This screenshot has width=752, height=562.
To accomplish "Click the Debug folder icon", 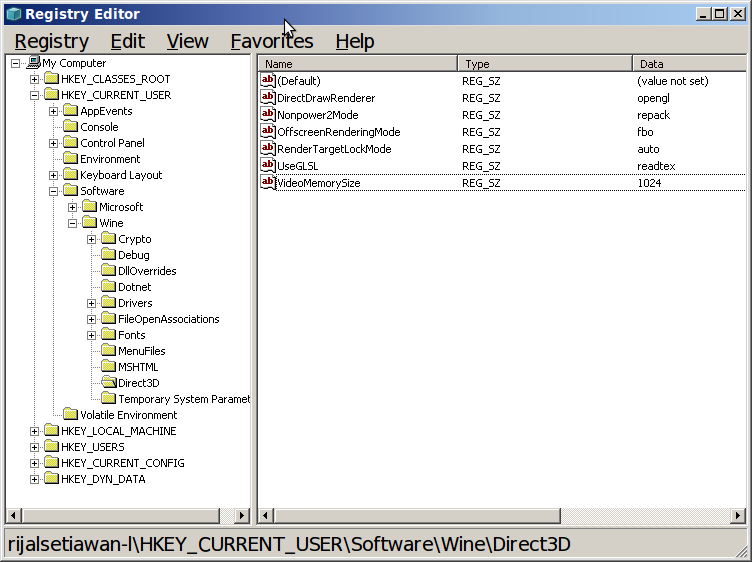I will pos(109,255).
